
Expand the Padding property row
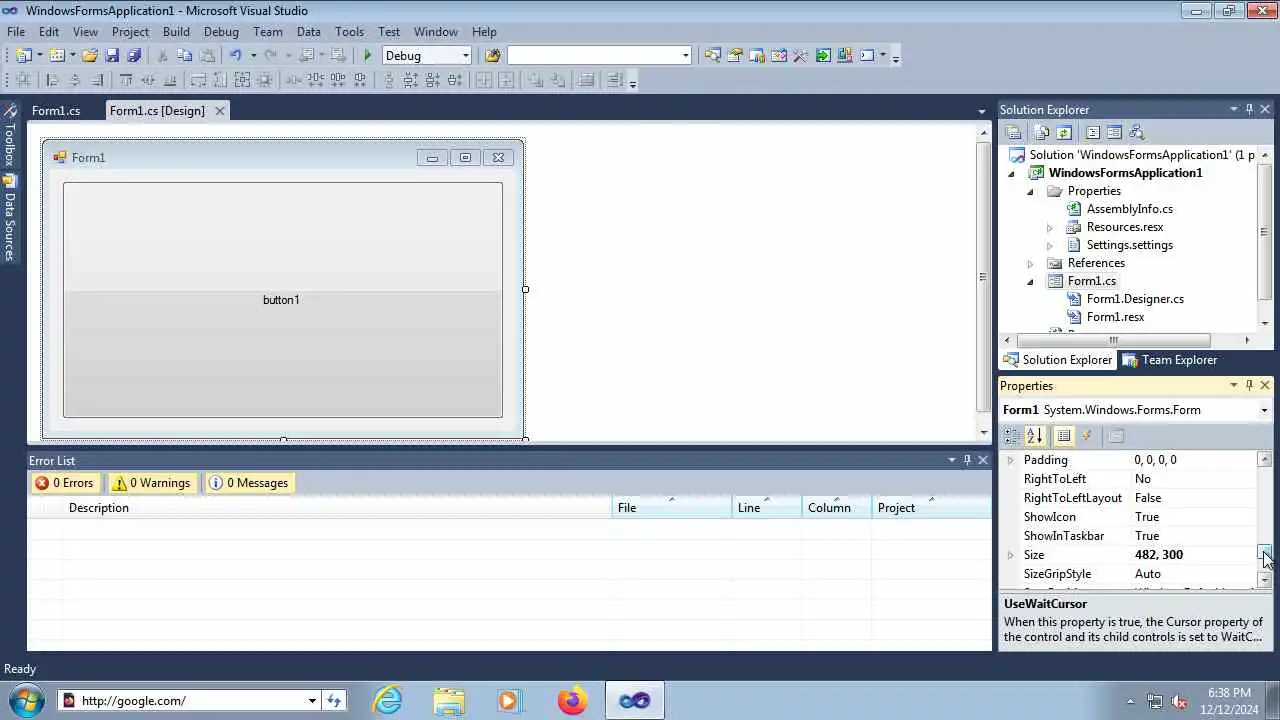coord(1010,460)
